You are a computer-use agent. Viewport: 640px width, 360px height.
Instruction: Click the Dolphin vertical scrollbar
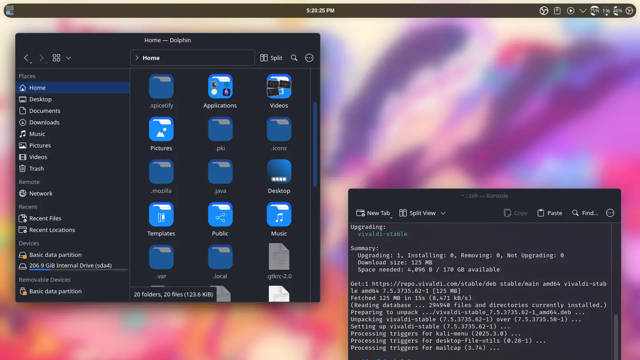coord(315,144)
